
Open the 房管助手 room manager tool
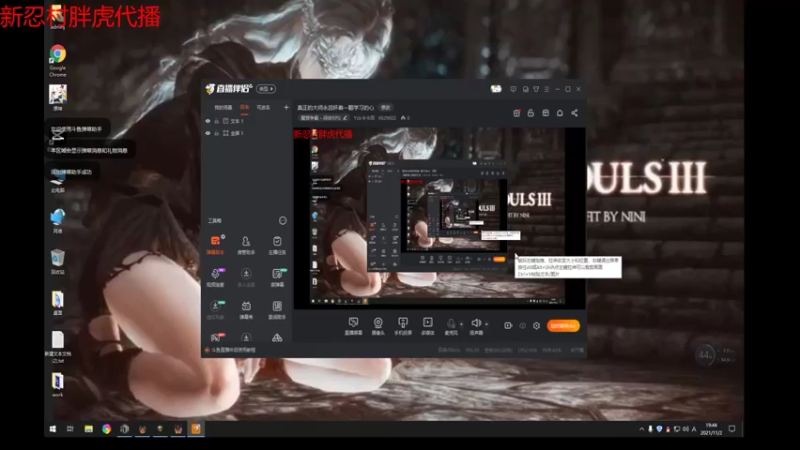(246, 245)
